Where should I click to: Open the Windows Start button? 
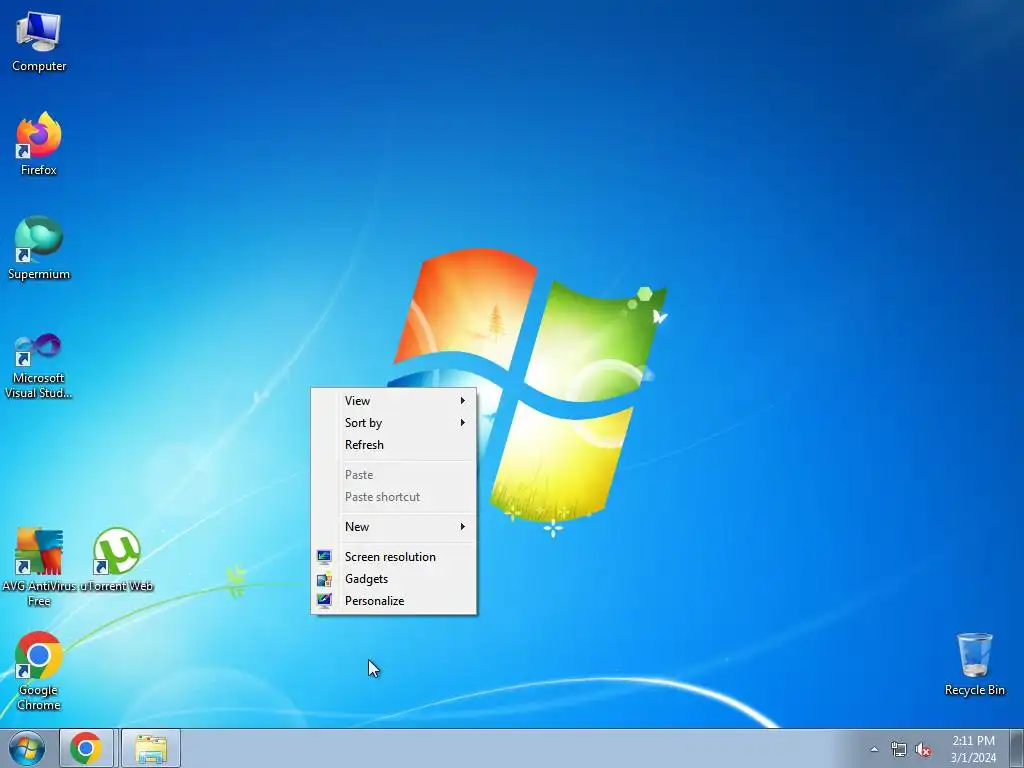pyautogui.click(x=27, y=748)
